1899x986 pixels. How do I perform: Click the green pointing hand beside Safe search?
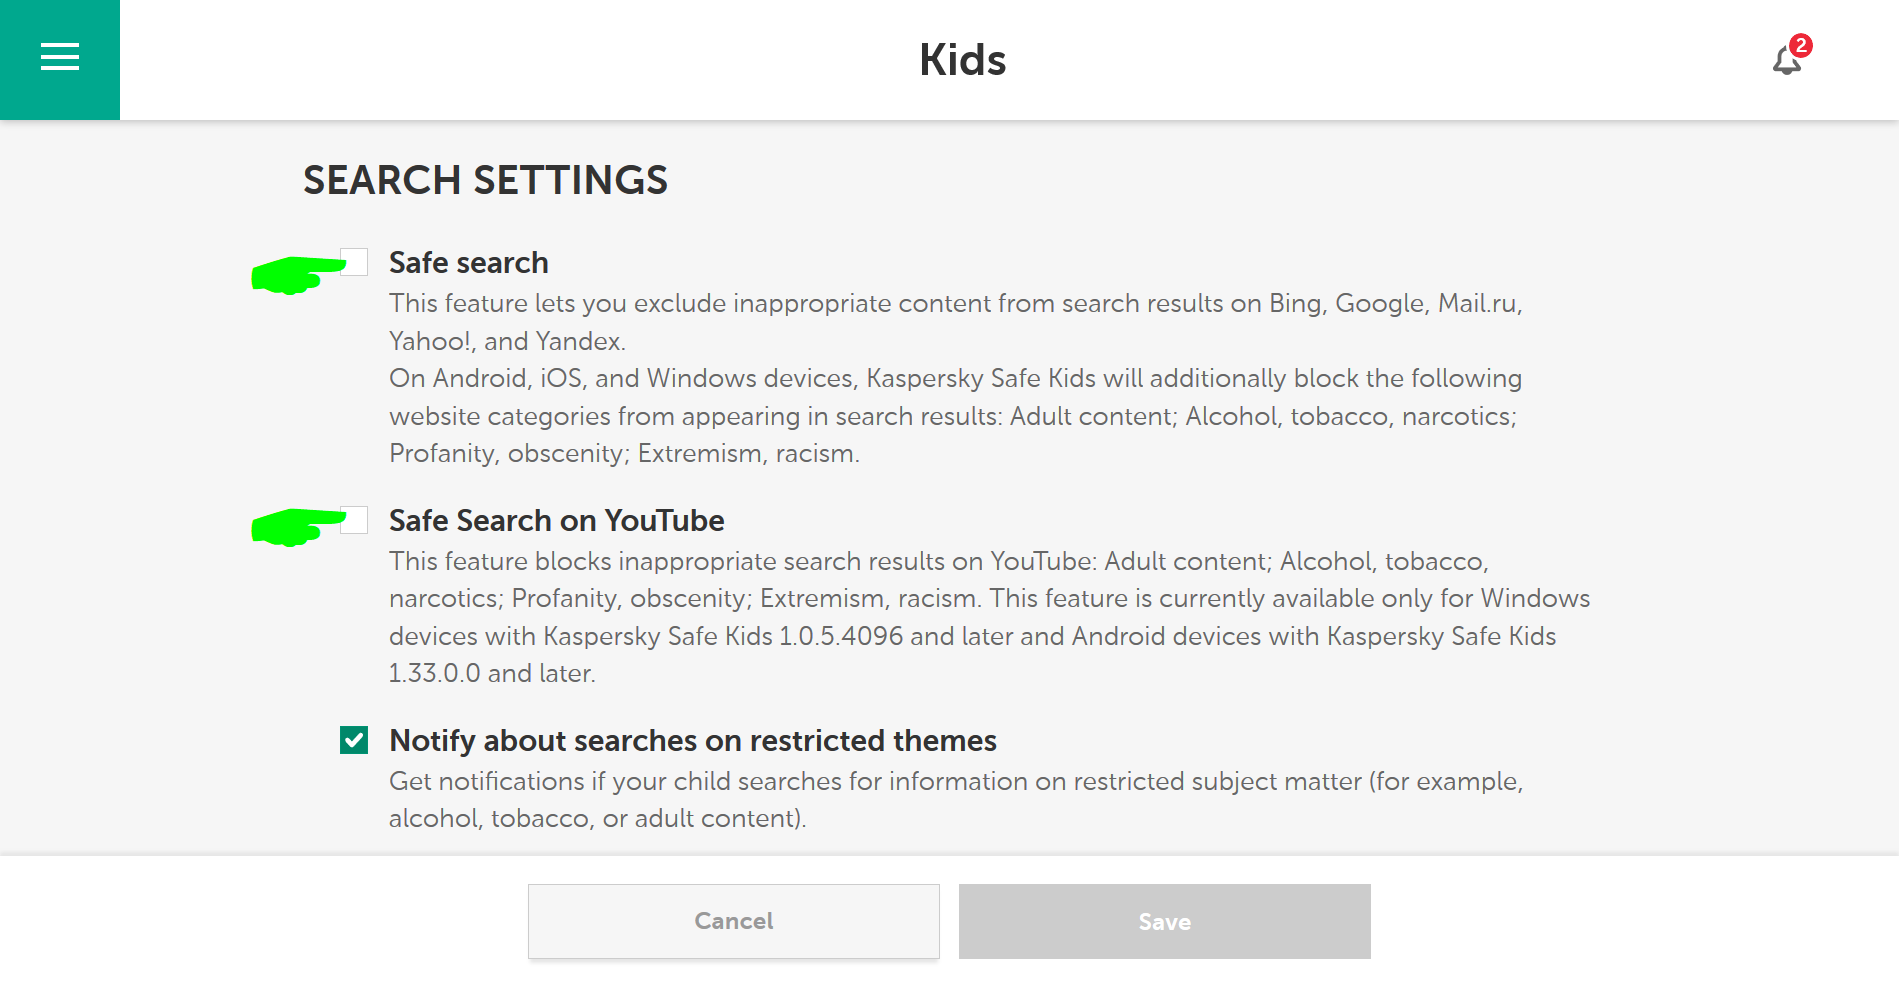tap(298, 274)
